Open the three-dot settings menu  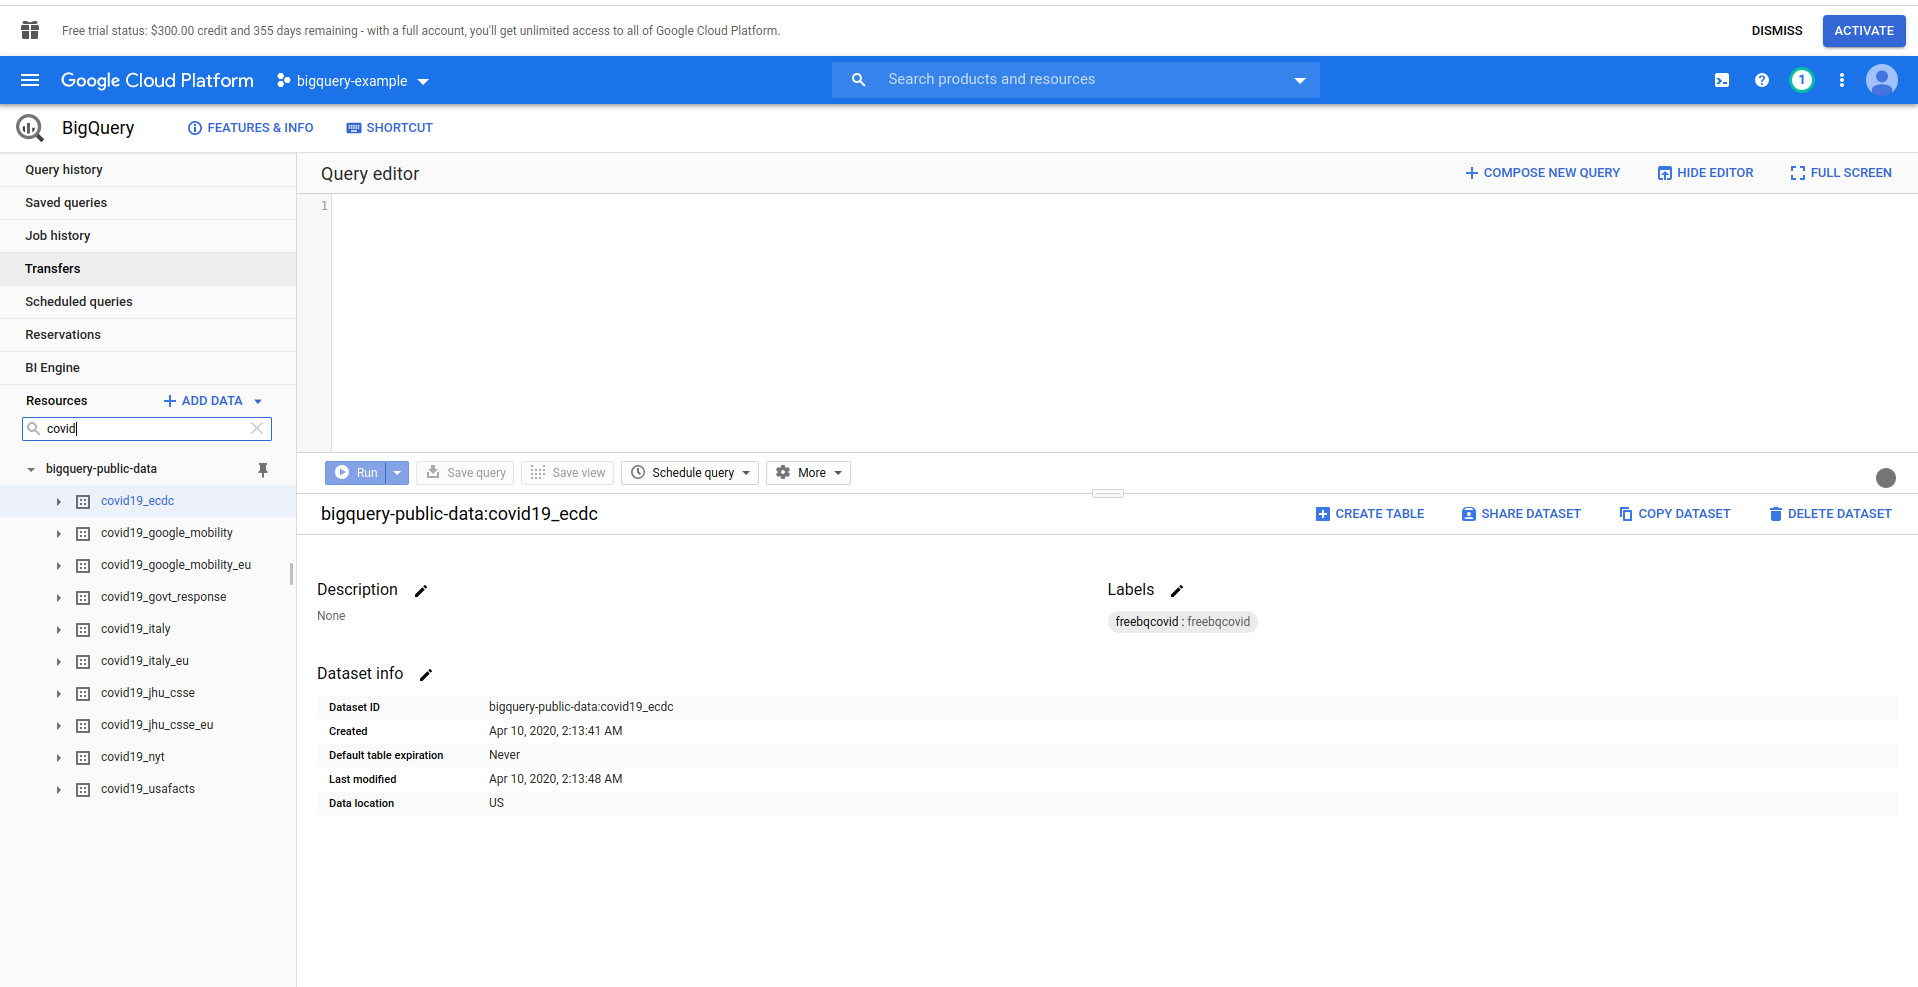click(1842, 80)
